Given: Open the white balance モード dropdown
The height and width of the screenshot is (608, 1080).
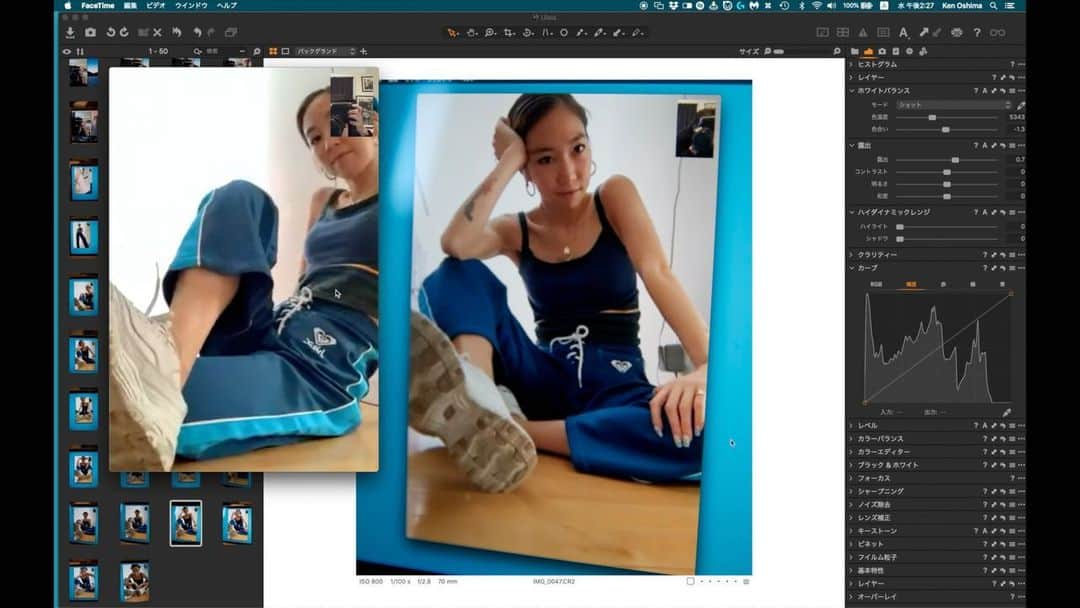Looking at the screenshot, I should (954, 105).
